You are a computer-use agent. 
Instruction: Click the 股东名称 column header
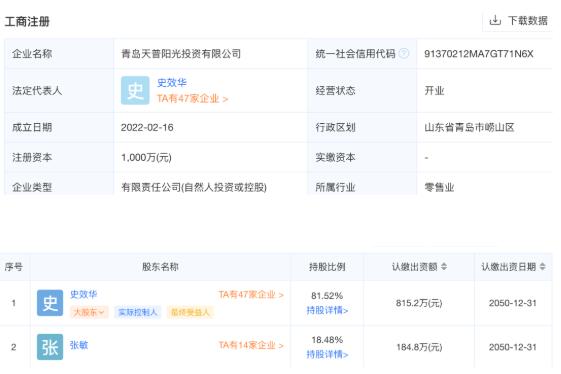160,267
